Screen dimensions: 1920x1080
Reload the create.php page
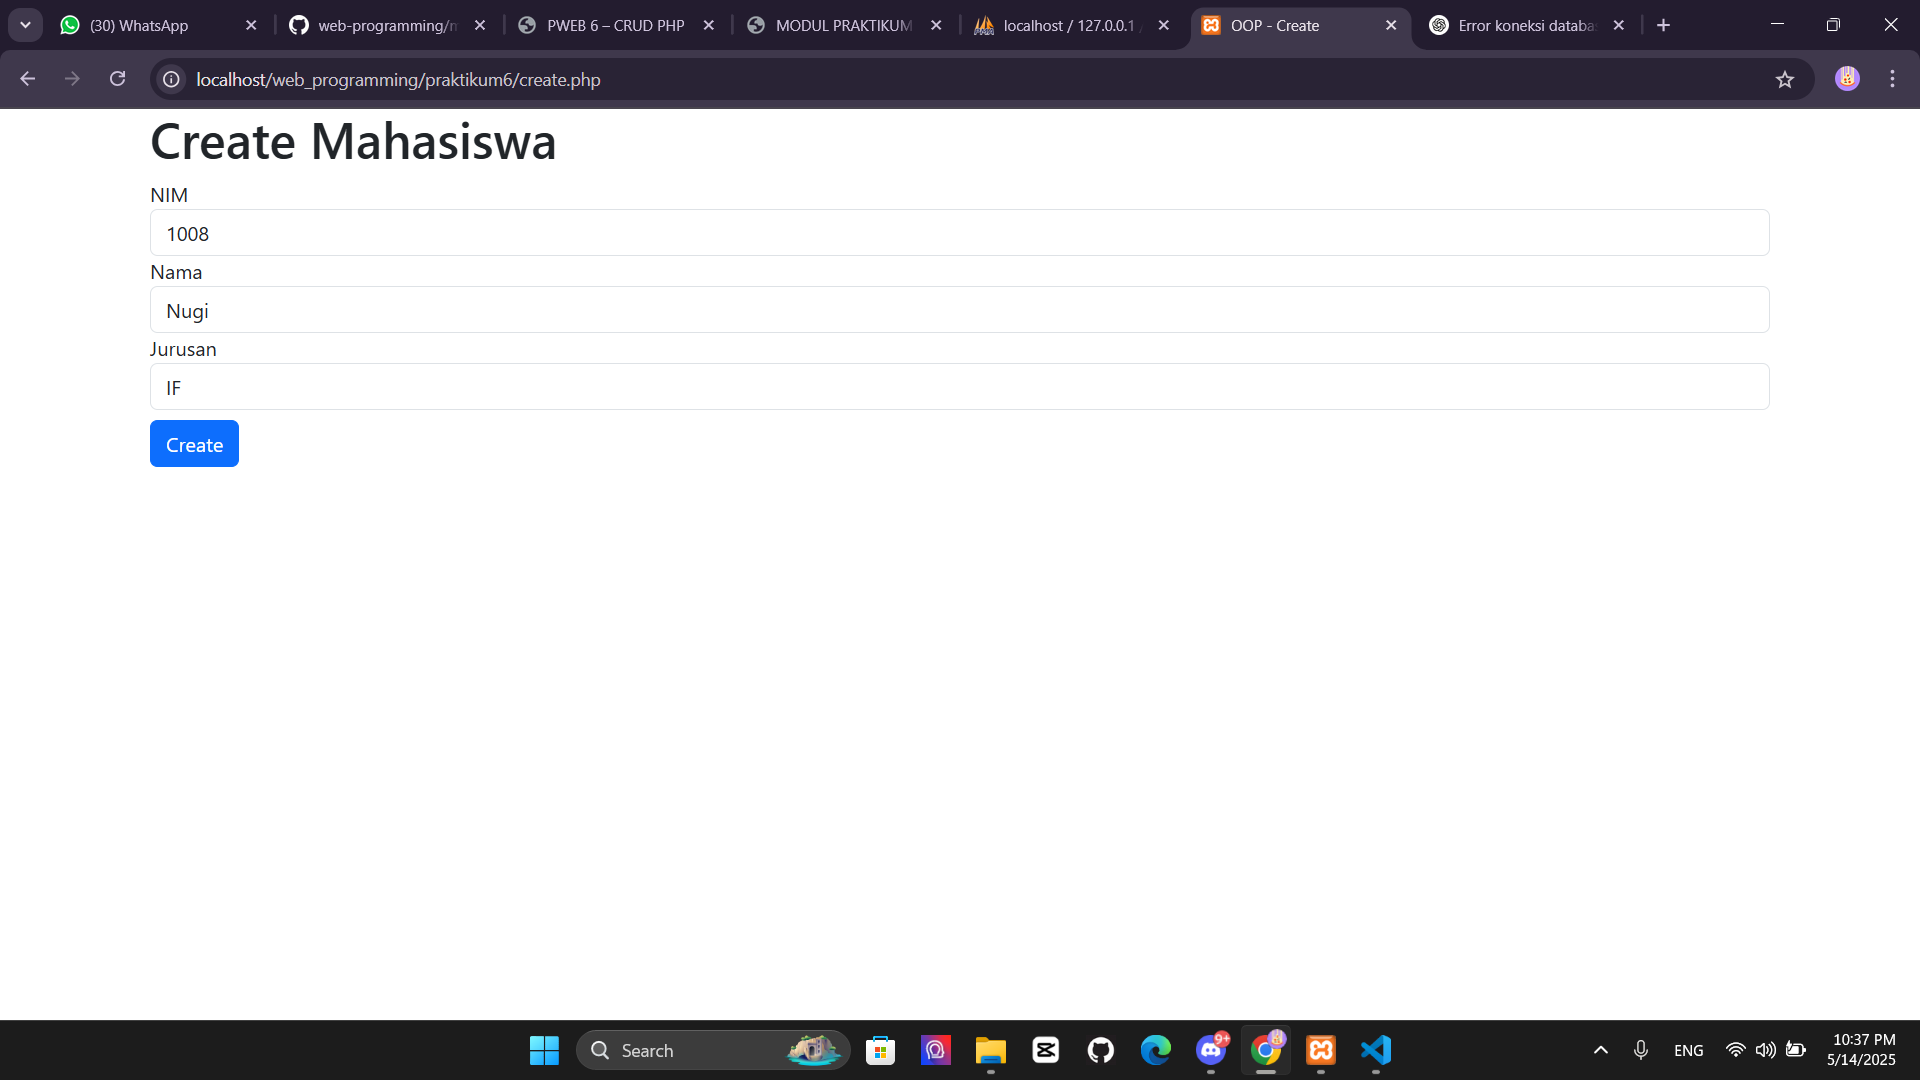[117, 78]
